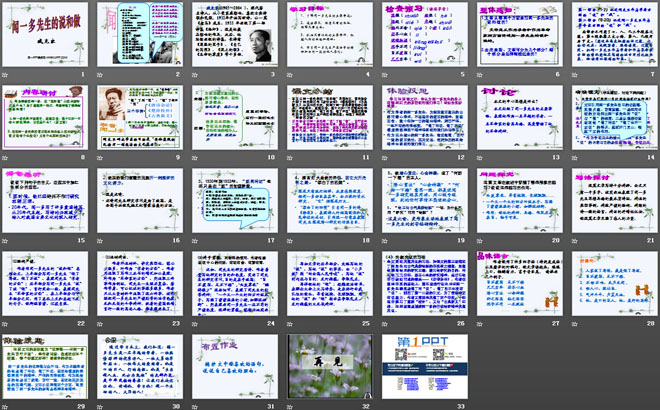This screenshot has height=410, width=660.
Task: Select slide 21 thumbnail
Action: coord(615,200)
